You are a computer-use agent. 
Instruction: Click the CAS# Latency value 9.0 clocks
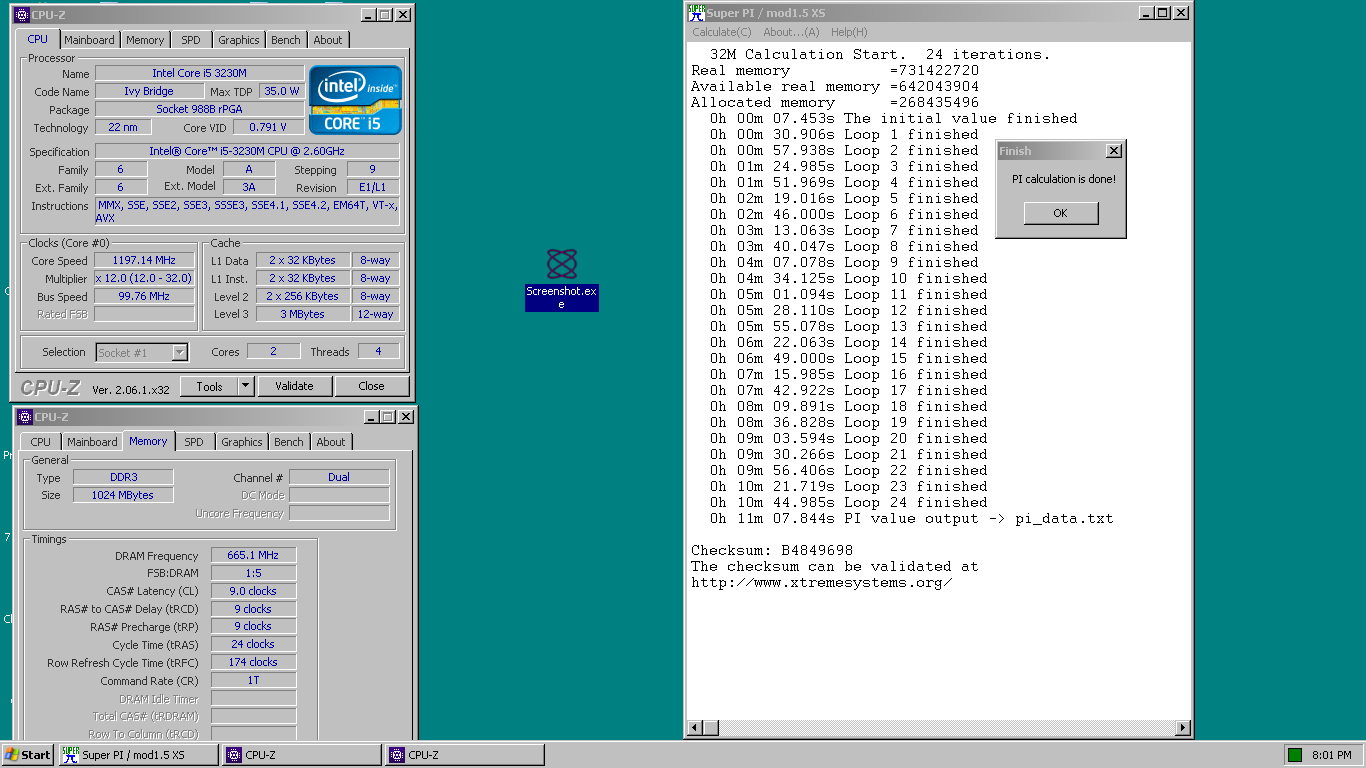click(x=253, y=591)
